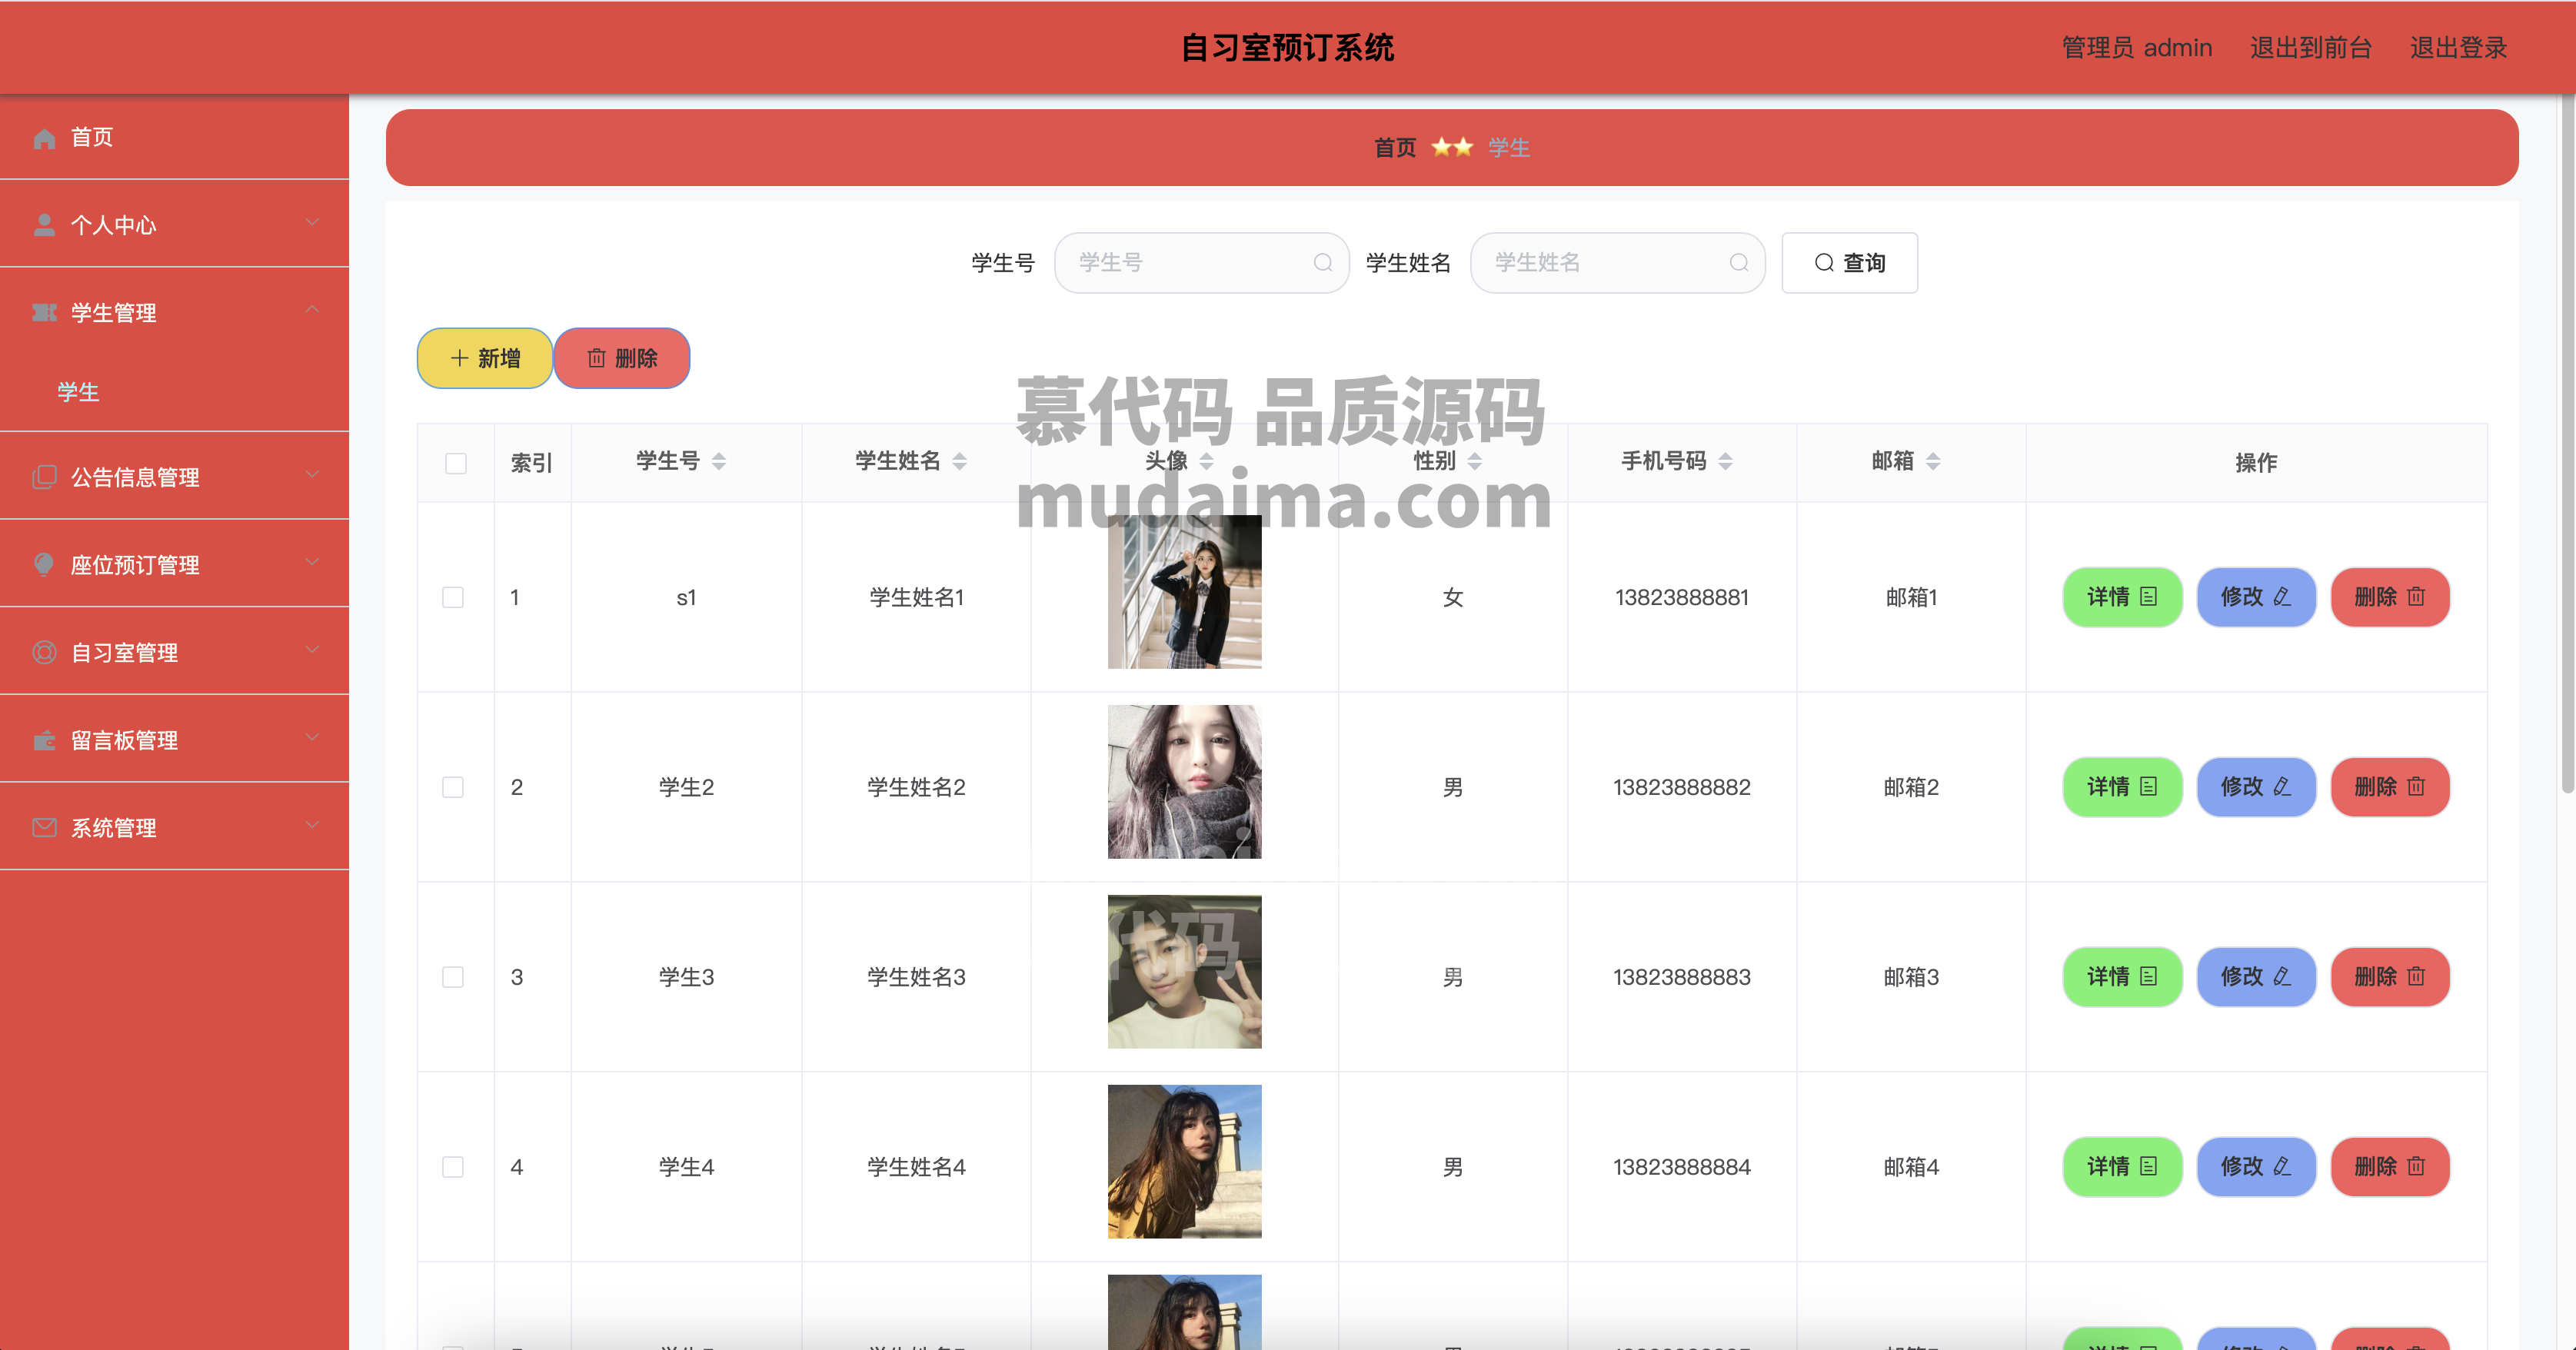Click the search icon inside 学生姓名 field
The height and width of the screenshot is (1350, 2576).
click(1739, 263)
